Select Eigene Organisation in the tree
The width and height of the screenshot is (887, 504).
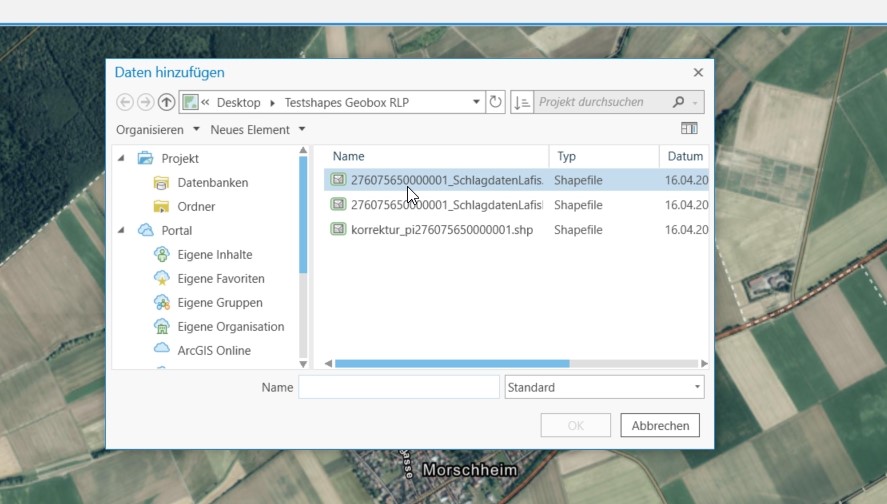click(231, 326)
